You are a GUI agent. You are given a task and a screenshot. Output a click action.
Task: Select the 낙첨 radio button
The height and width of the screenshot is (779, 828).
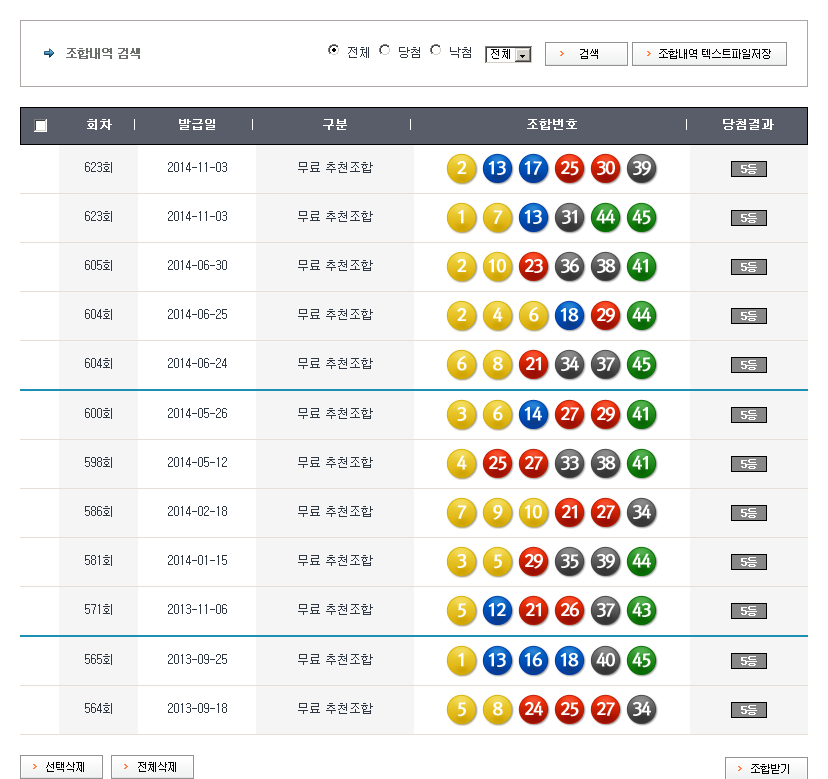coord(436,51)
